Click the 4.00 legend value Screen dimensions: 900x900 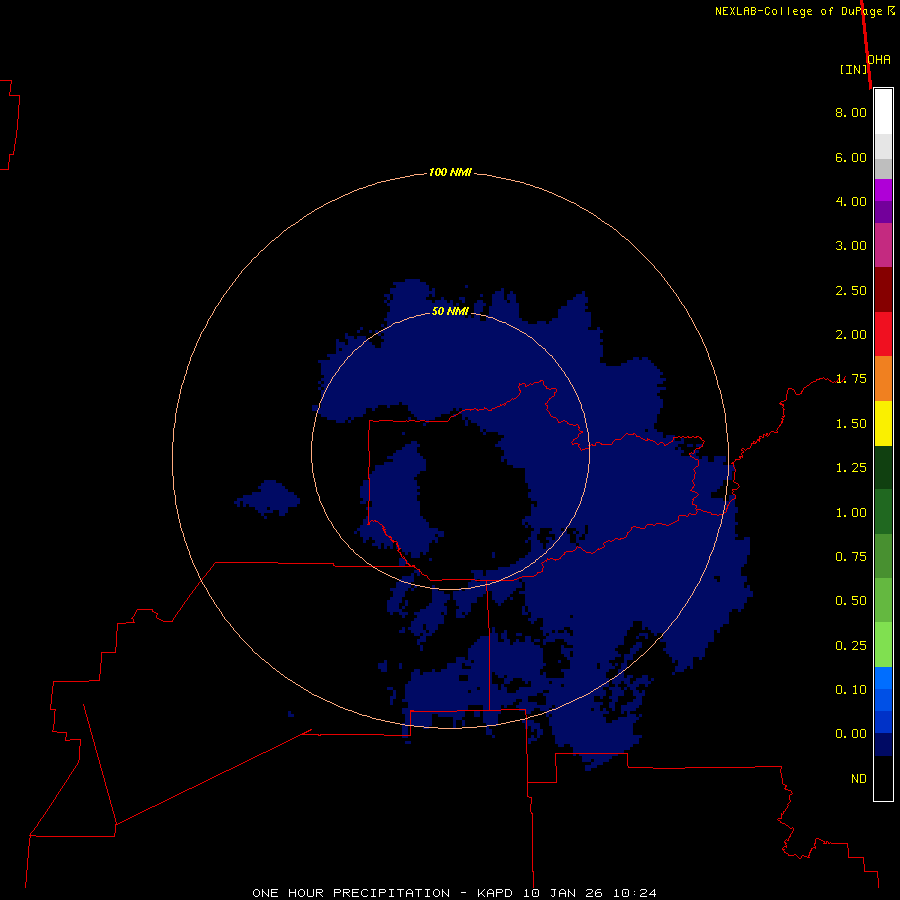pyautogui.click(x=851, y=201)
